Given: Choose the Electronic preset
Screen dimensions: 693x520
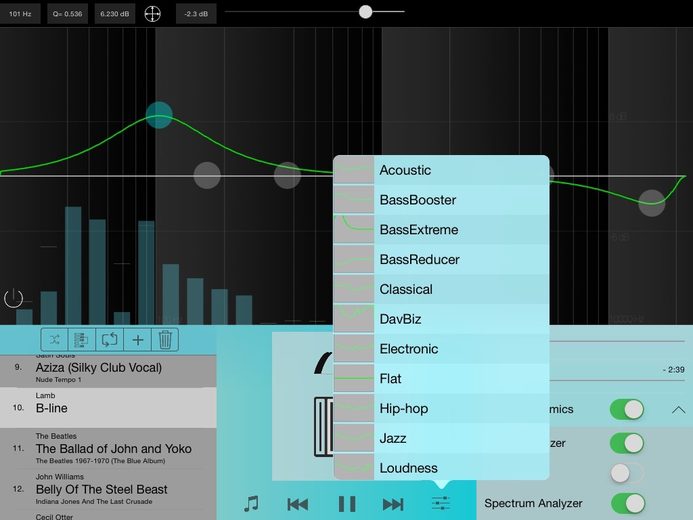Looking at the screenshot, I should pos(441,349).
